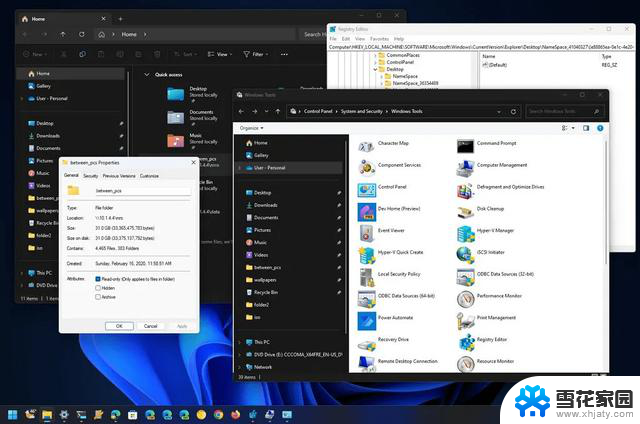This screenshot has width=640, height=424.
Task: Check the Hidden attribute checkbox
Action: coord(98,288)
